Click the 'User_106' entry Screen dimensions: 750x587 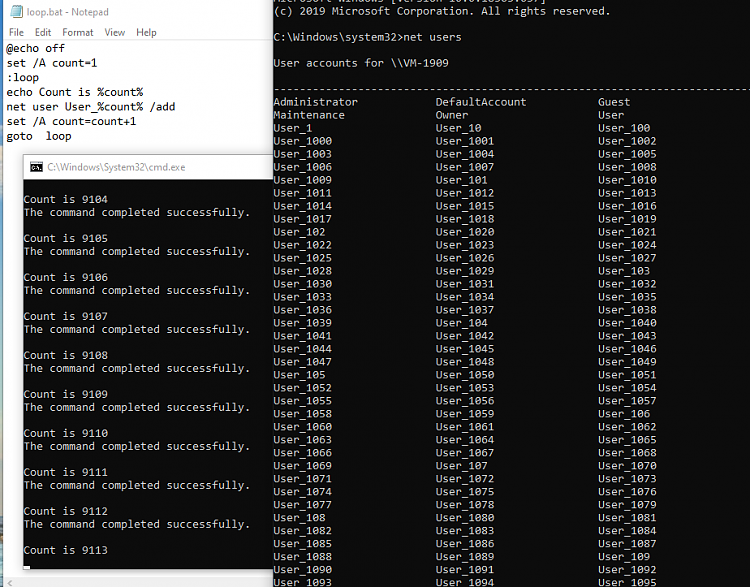(624, 414)
